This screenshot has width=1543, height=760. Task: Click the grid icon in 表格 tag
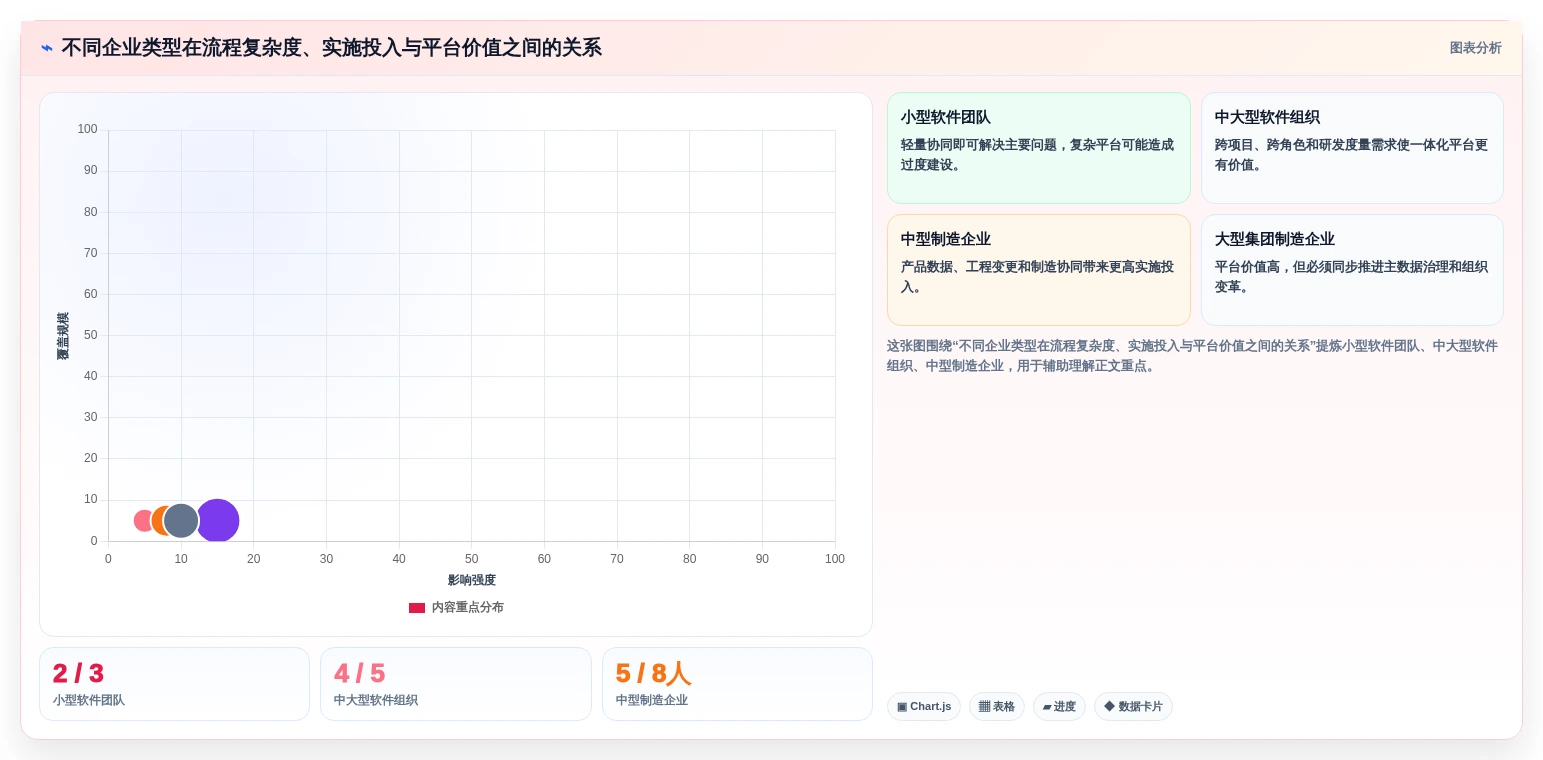pos(984,707)
